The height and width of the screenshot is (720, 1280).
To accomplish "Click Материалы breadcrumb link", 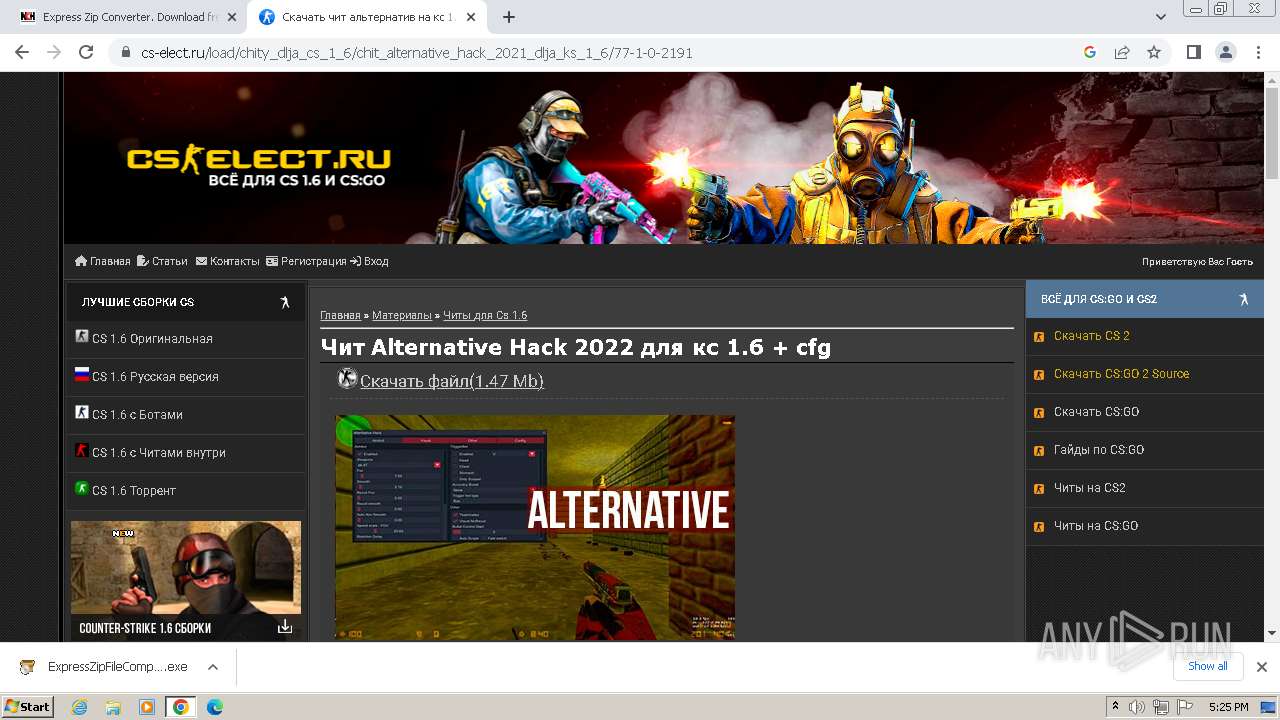I will [x=402, y=315].
